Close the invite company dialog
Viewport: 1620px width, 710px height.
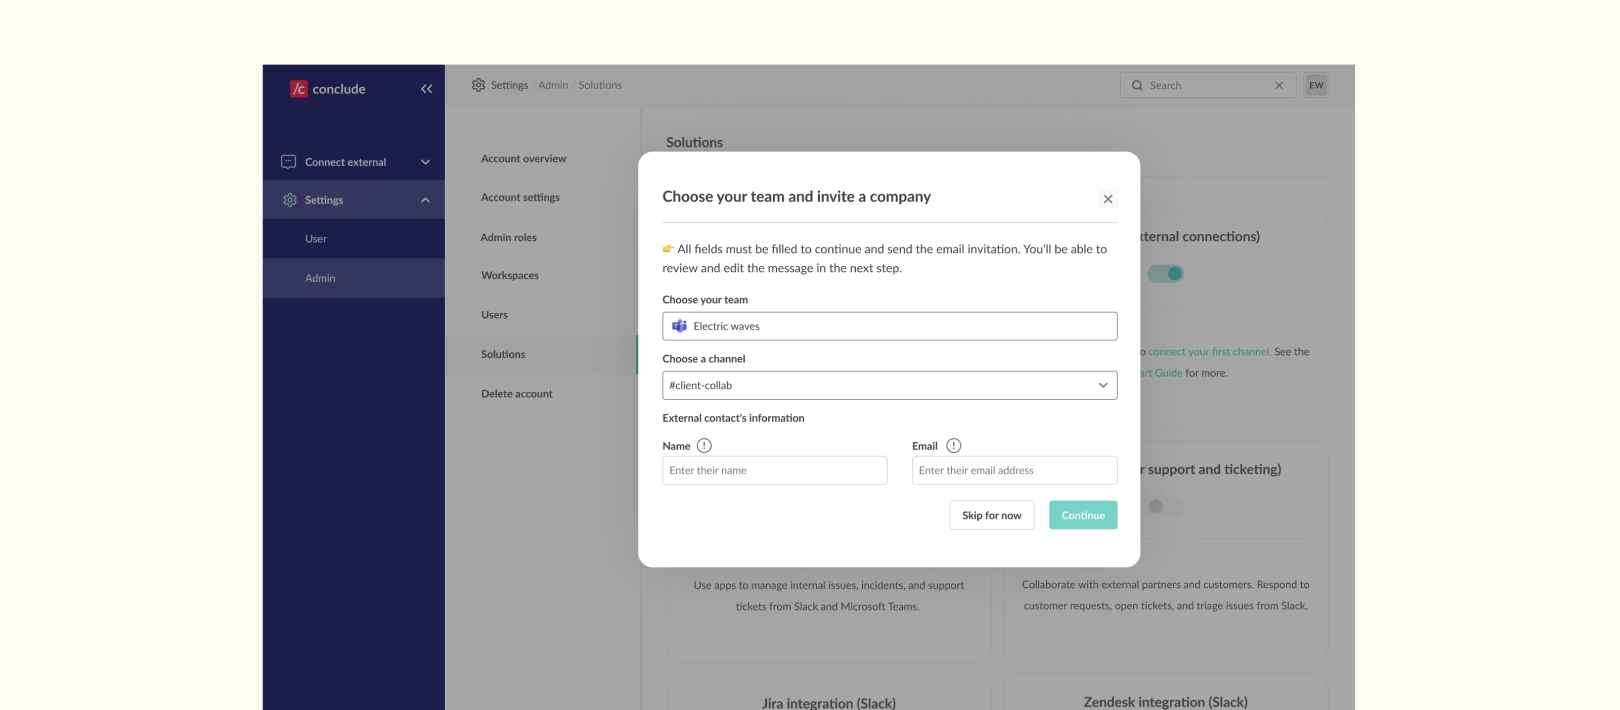click(x=1108, y=199)
